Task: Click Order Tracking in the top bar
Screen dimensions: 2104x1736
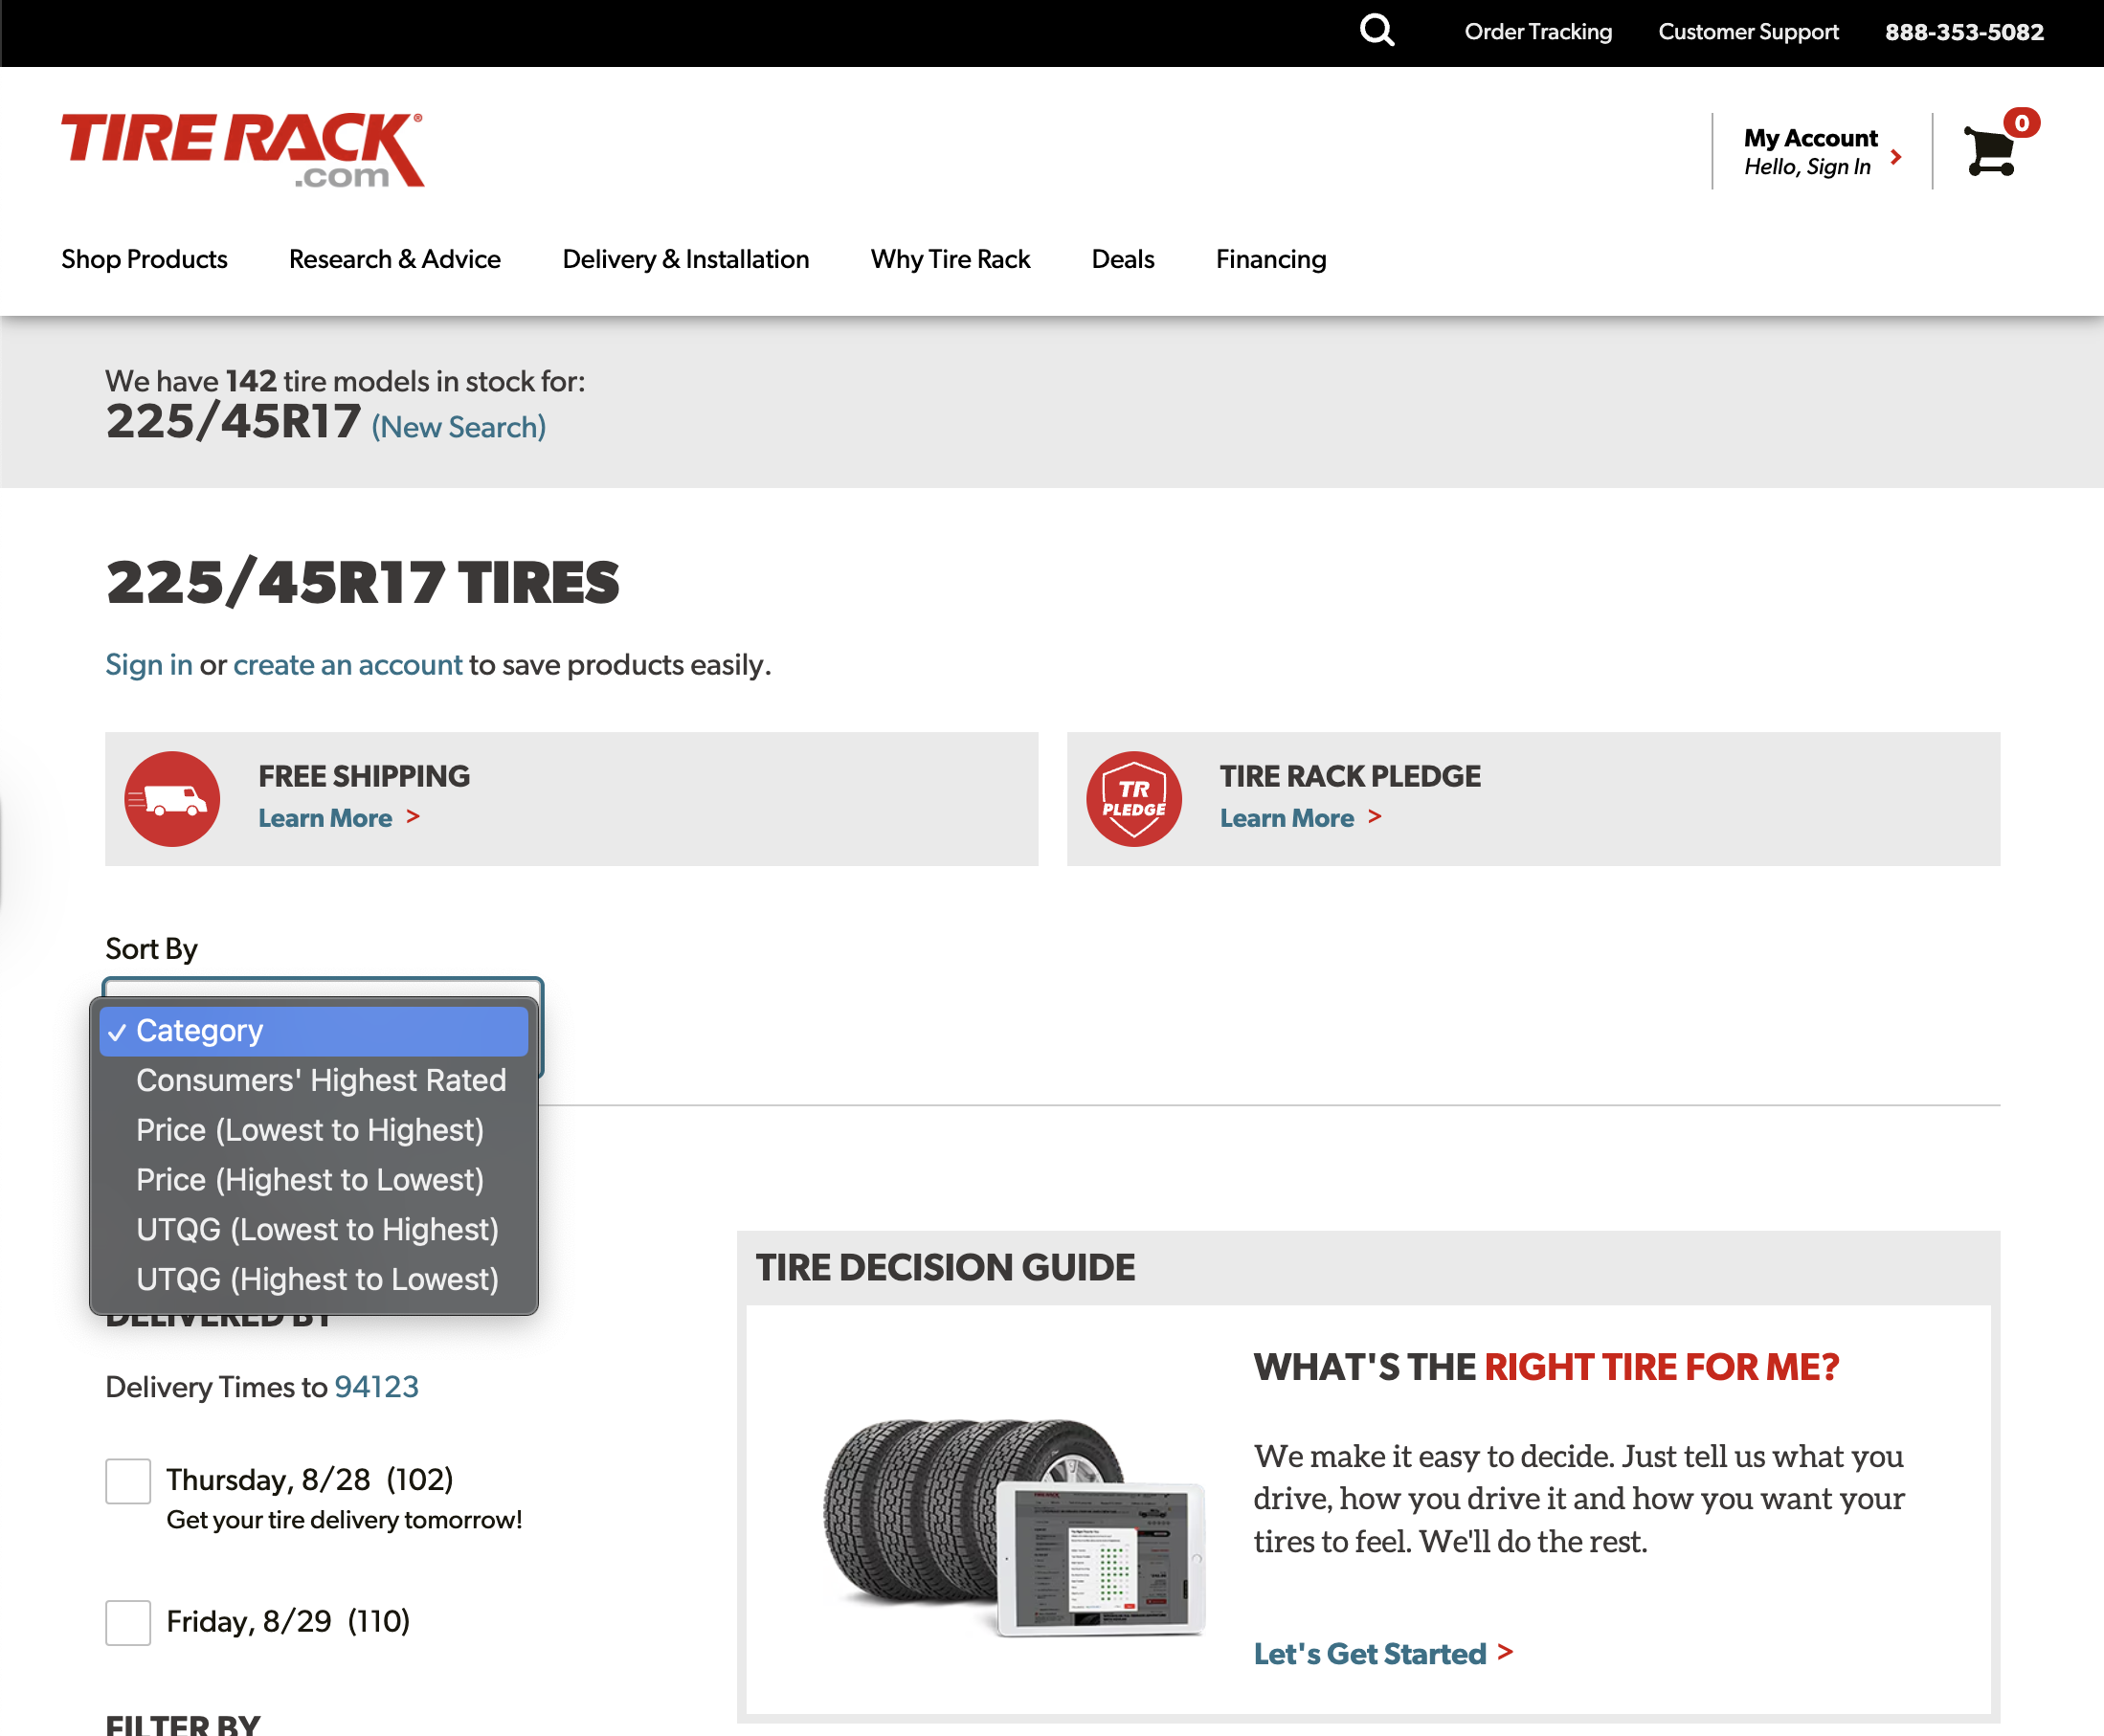Action: (x=1537, y=31)
